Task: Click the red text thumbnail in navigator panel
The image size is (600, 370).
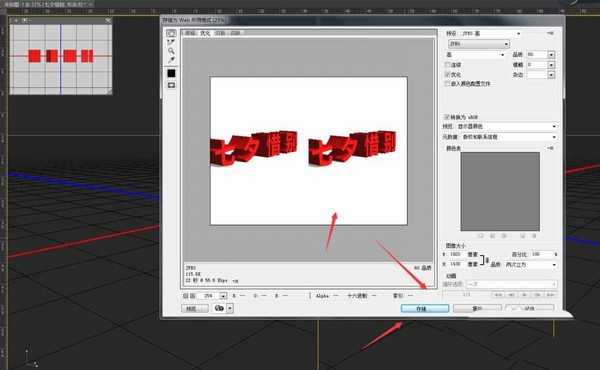Action: point(60,56)
